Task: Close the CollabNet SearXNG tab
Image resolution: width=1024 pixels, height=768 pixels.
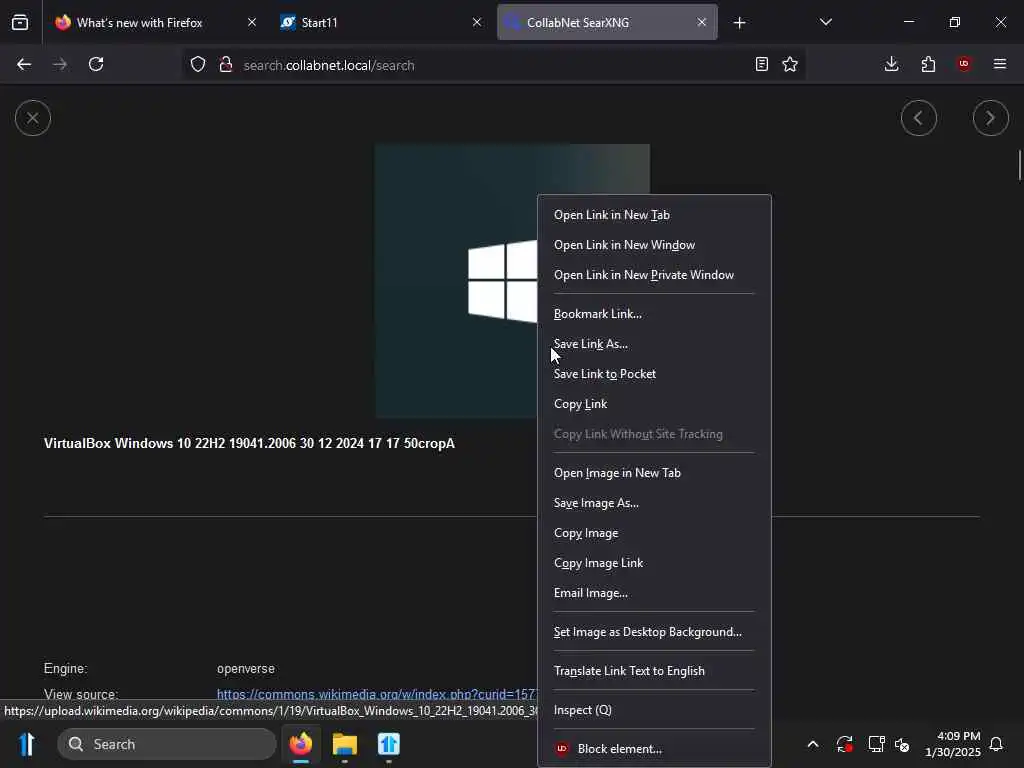Action: [701, 22]
